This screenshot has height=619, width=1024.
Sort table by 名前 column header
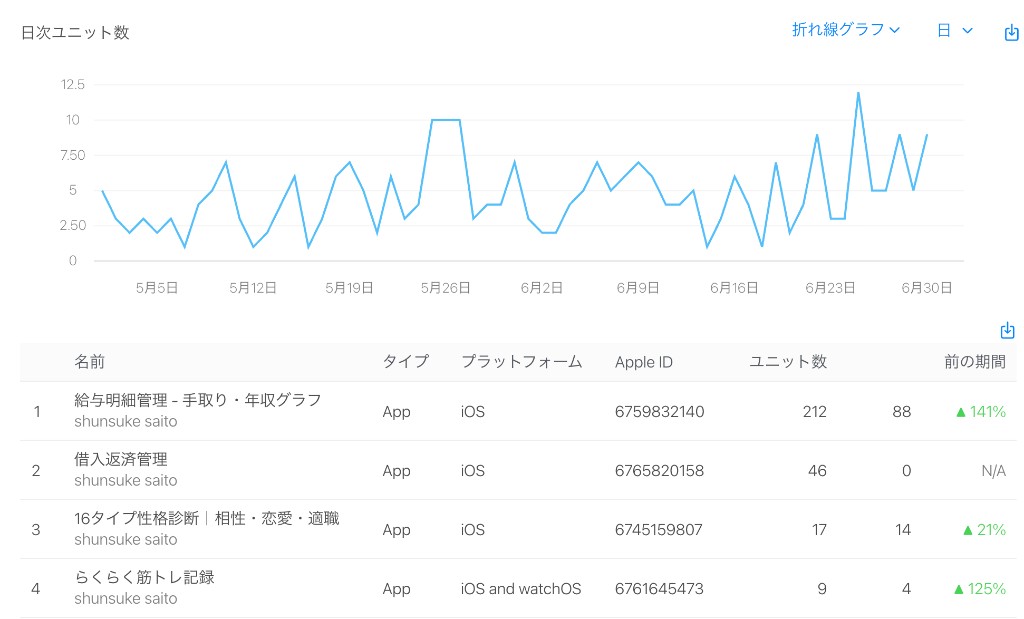[89, 362]
